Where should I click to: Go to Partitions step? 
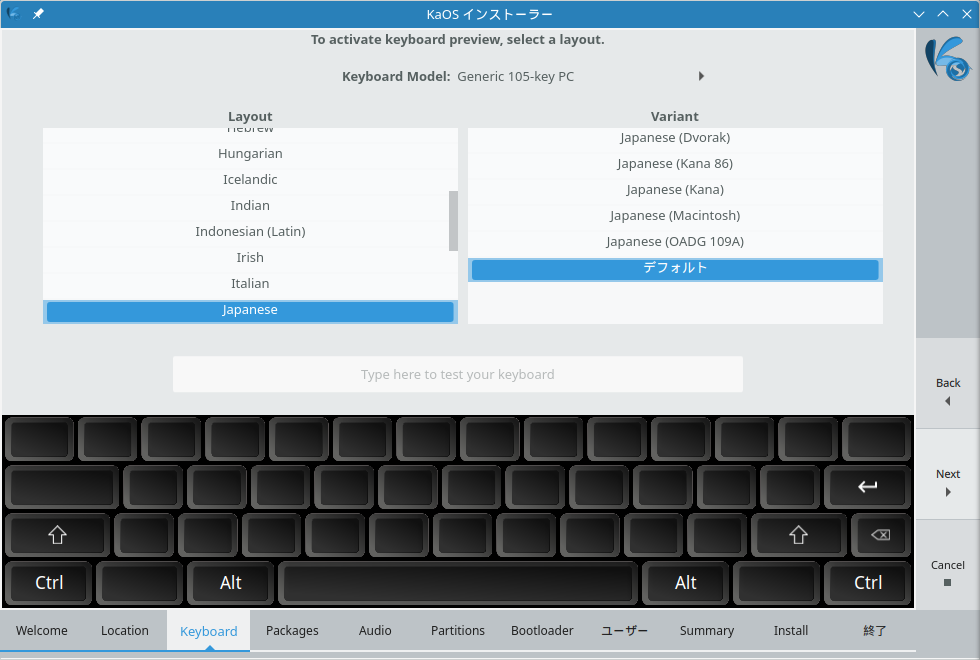(458, 631)
